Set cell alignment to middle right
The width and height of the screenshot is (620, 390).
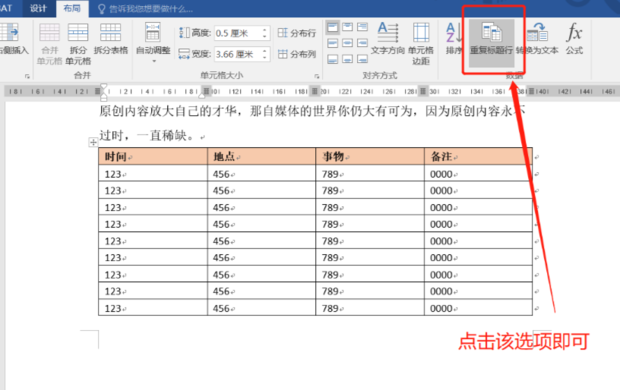pos(362,43)
